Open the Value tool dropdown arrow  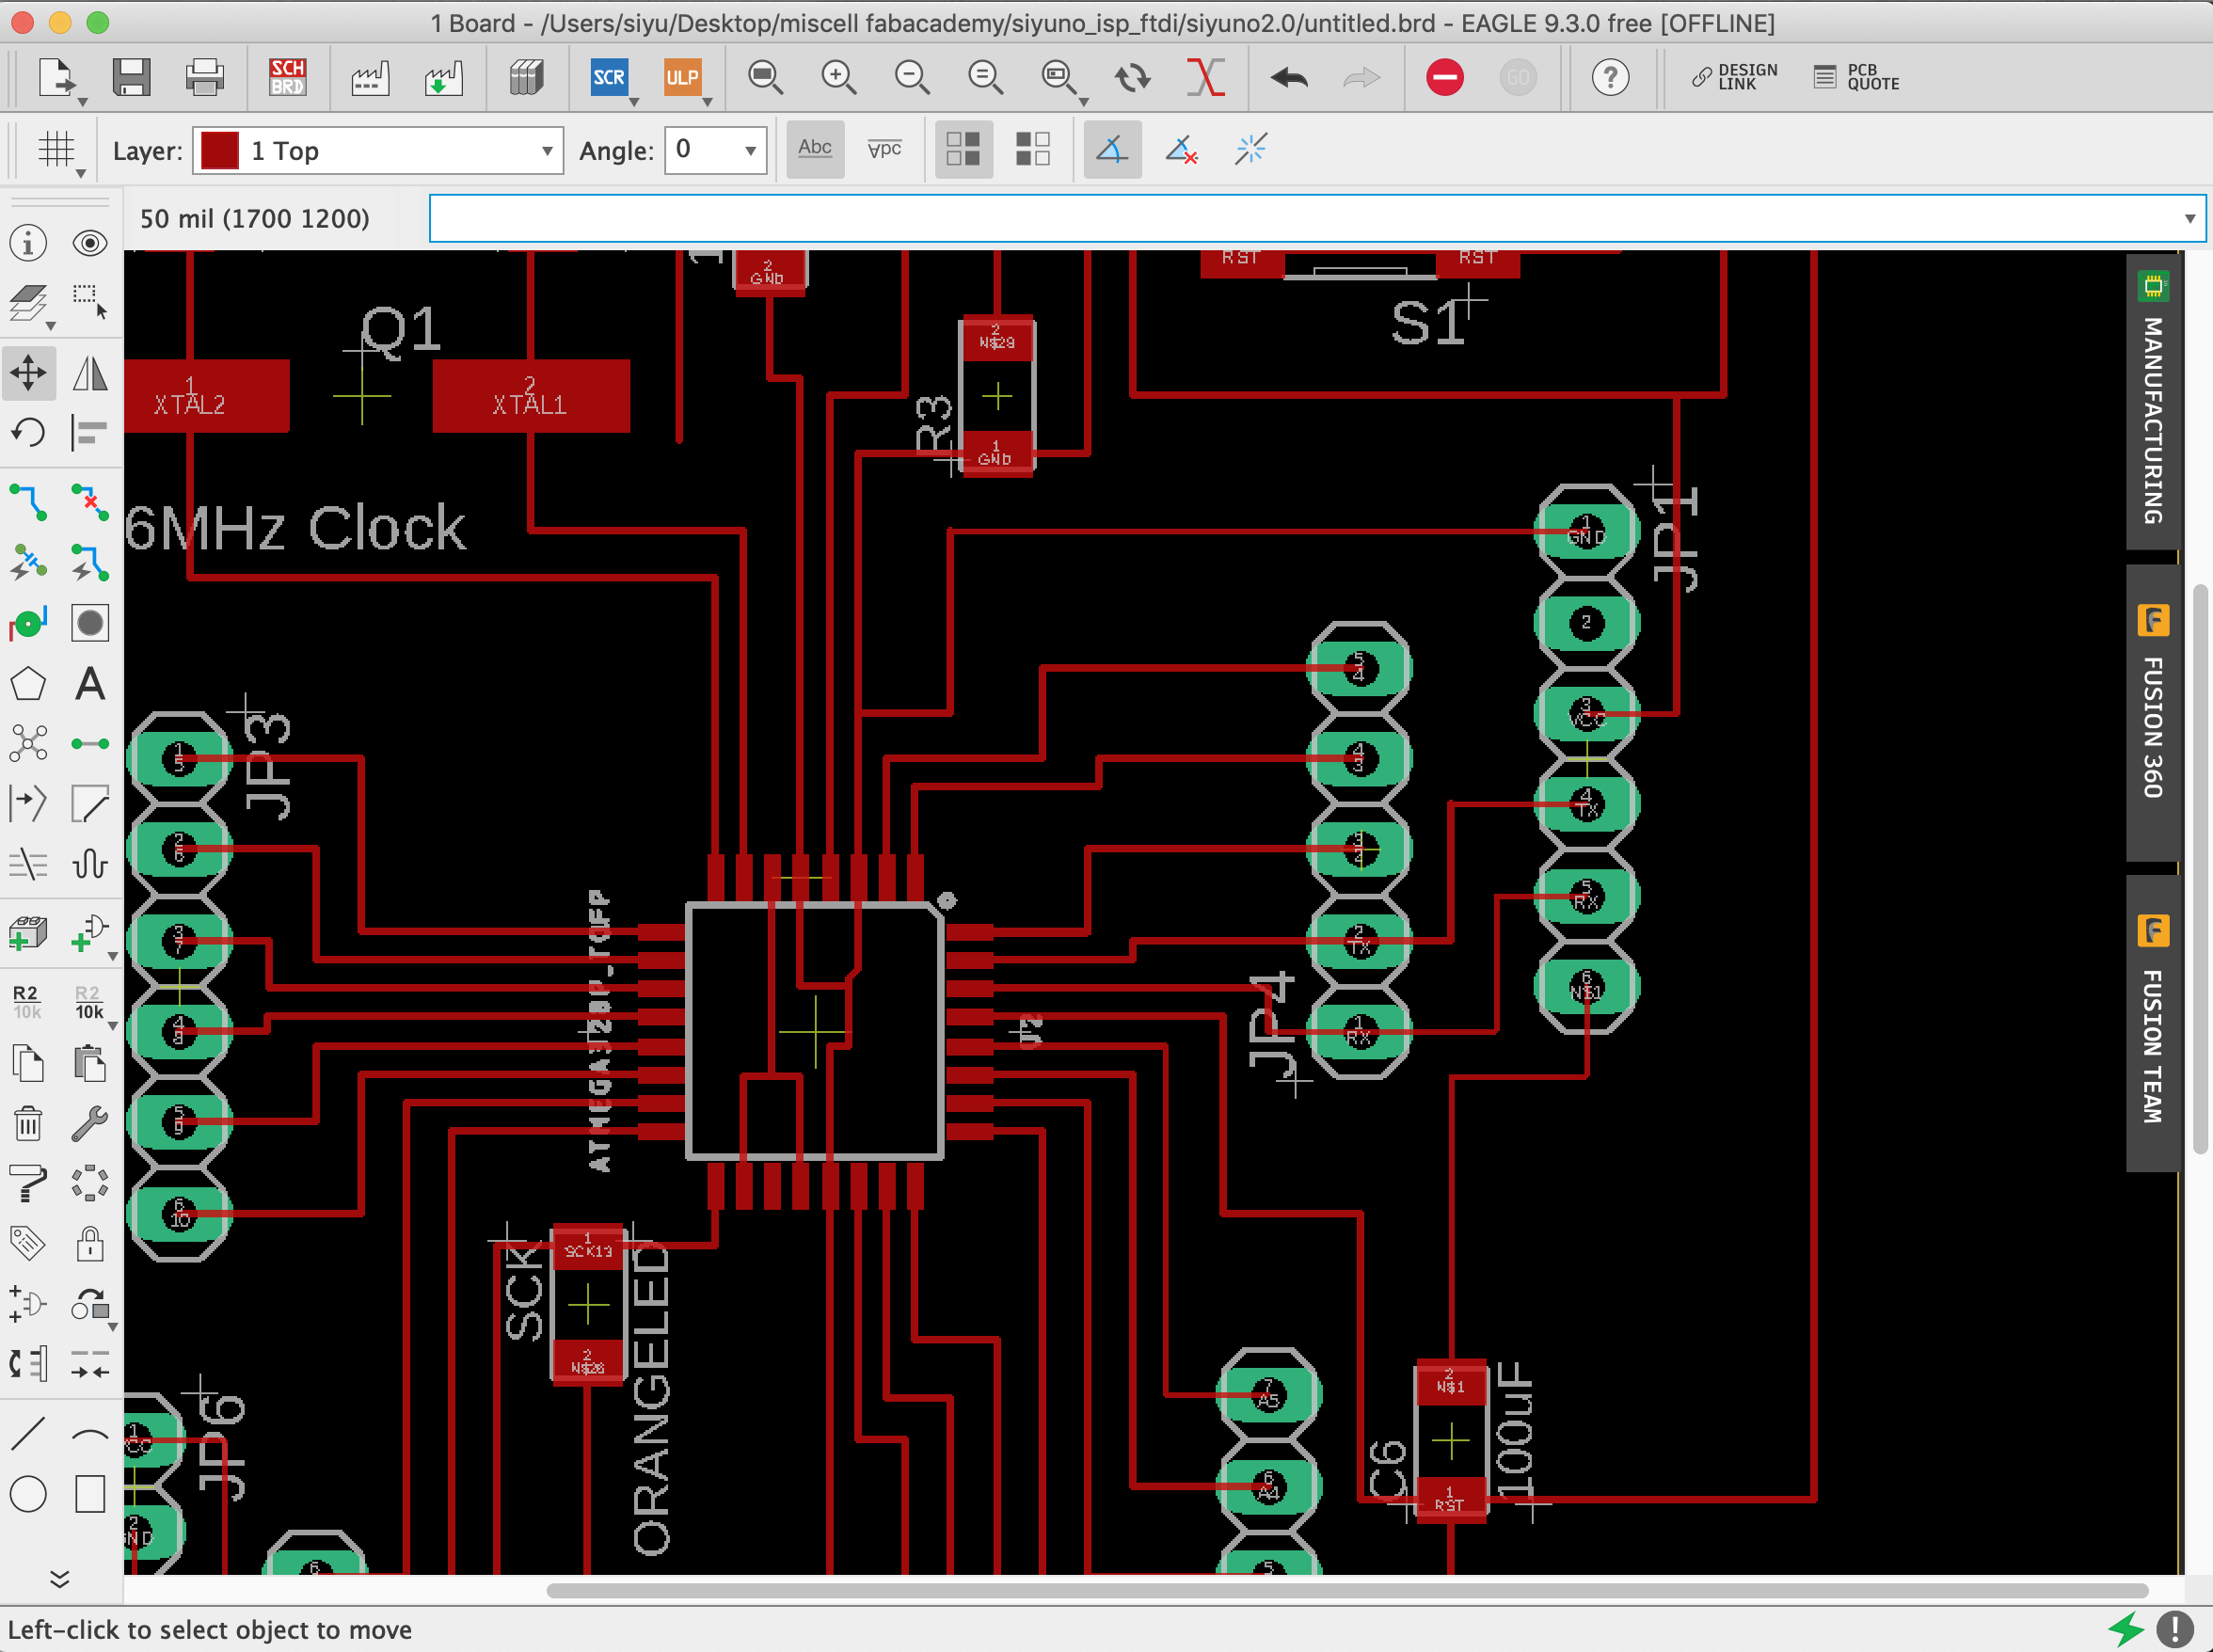point(113,1026)
